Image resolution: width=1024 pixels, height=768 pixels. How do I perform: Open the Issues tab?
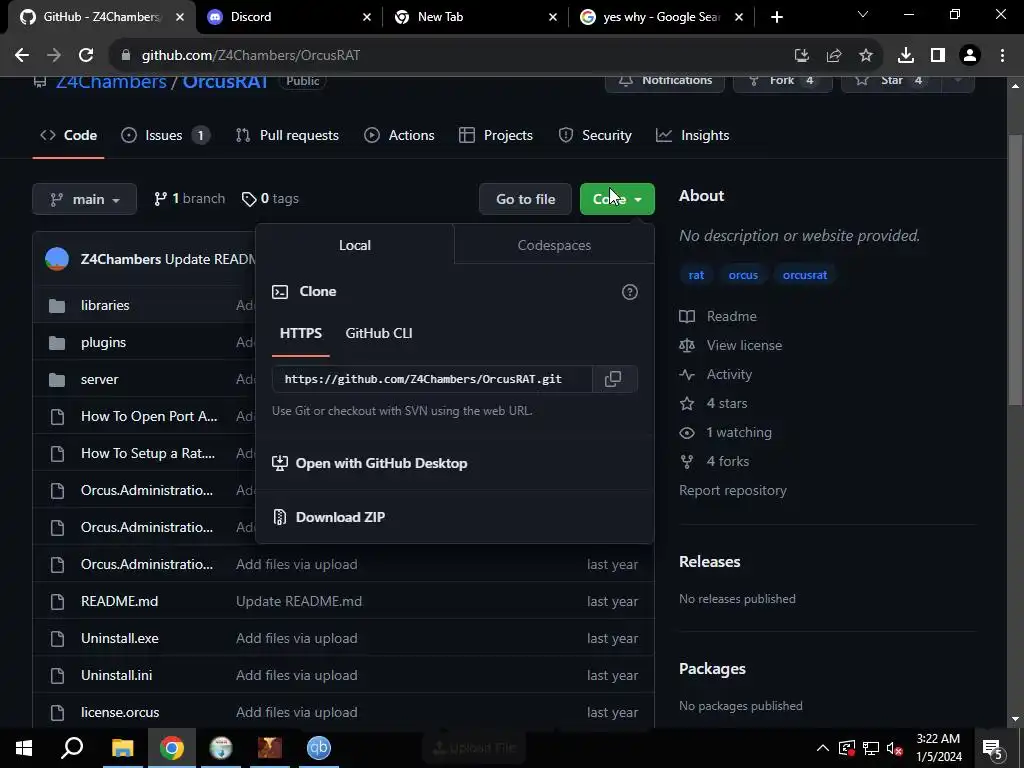point(165,135)
